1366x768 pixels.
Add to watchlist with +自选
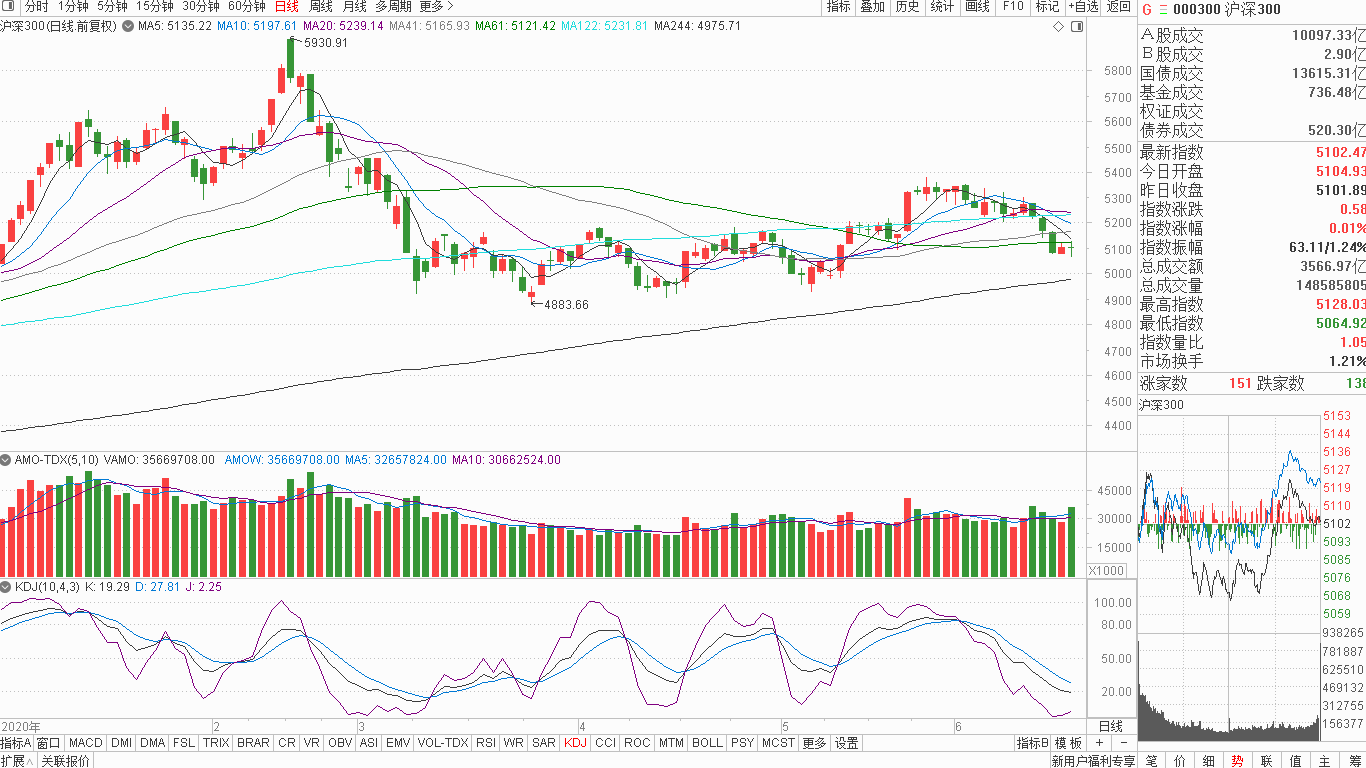coord(1083,7)
